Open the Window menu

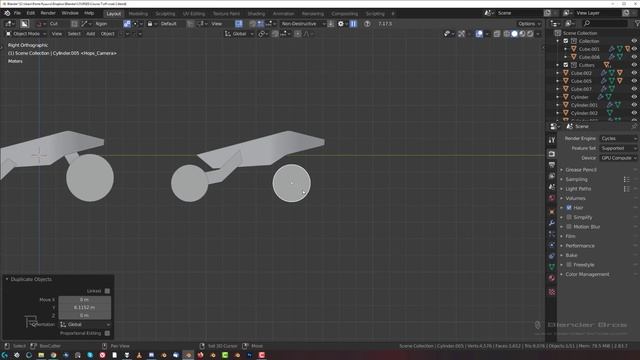point(70,13)
